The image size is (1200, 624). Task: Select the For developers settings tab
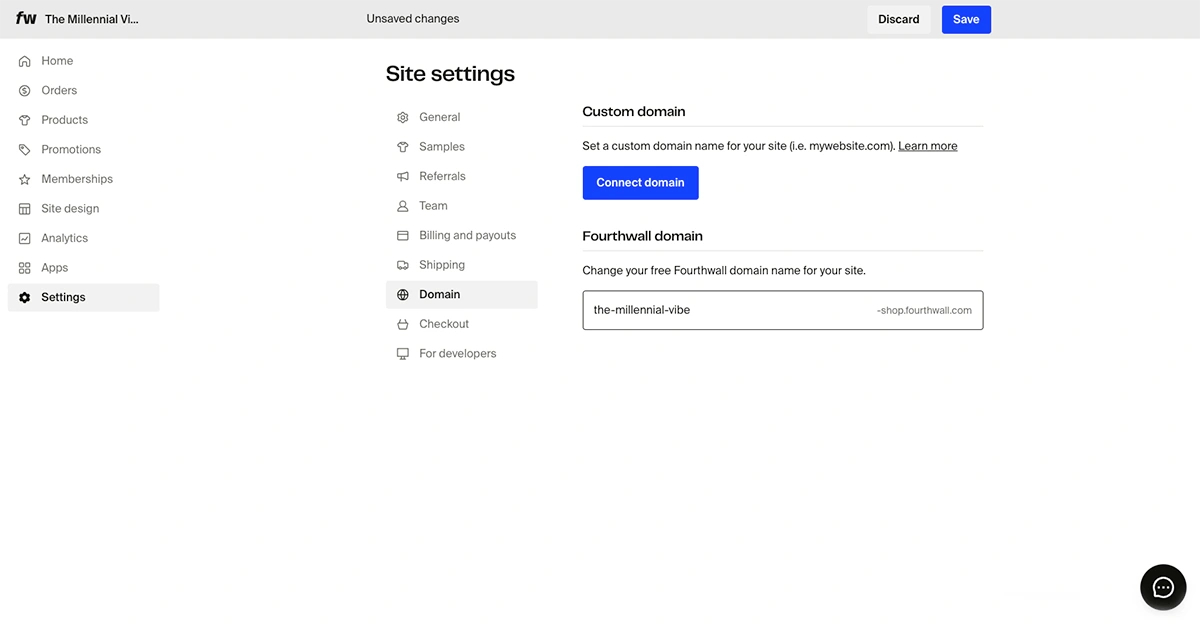(457, 353)
